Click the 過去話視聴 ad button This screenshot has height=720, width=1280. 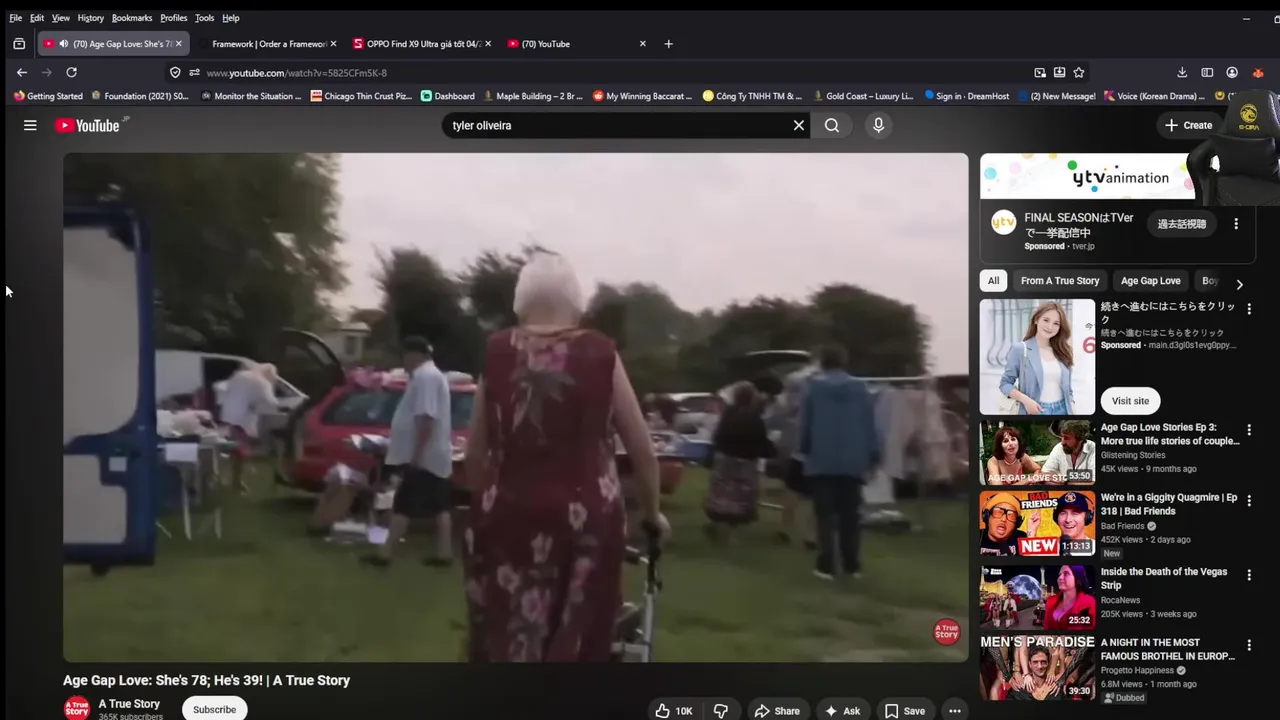coord(1182,224)
